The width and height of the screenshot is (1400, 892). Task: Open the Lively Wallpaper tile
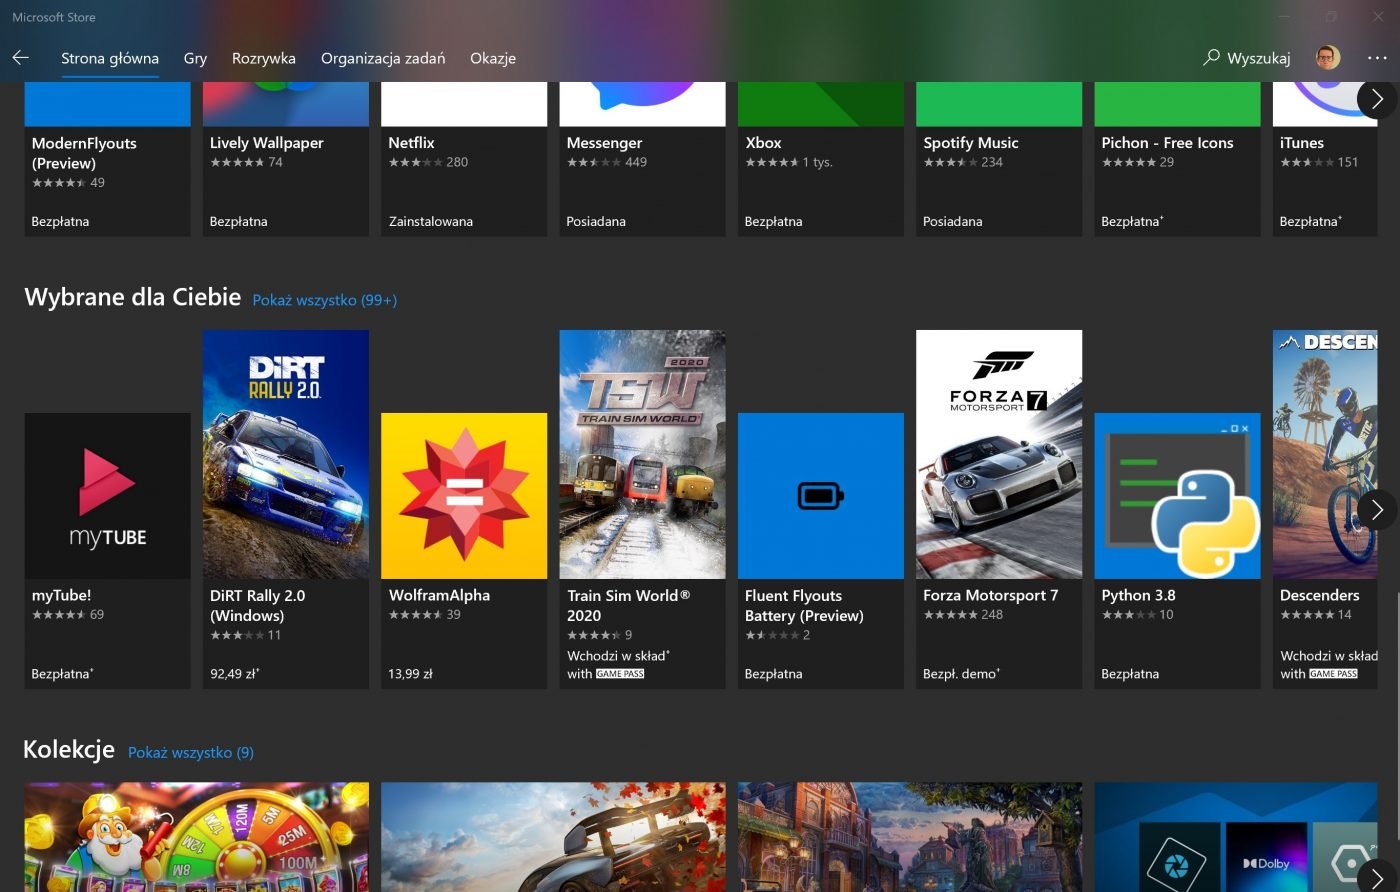coord(286,159)
